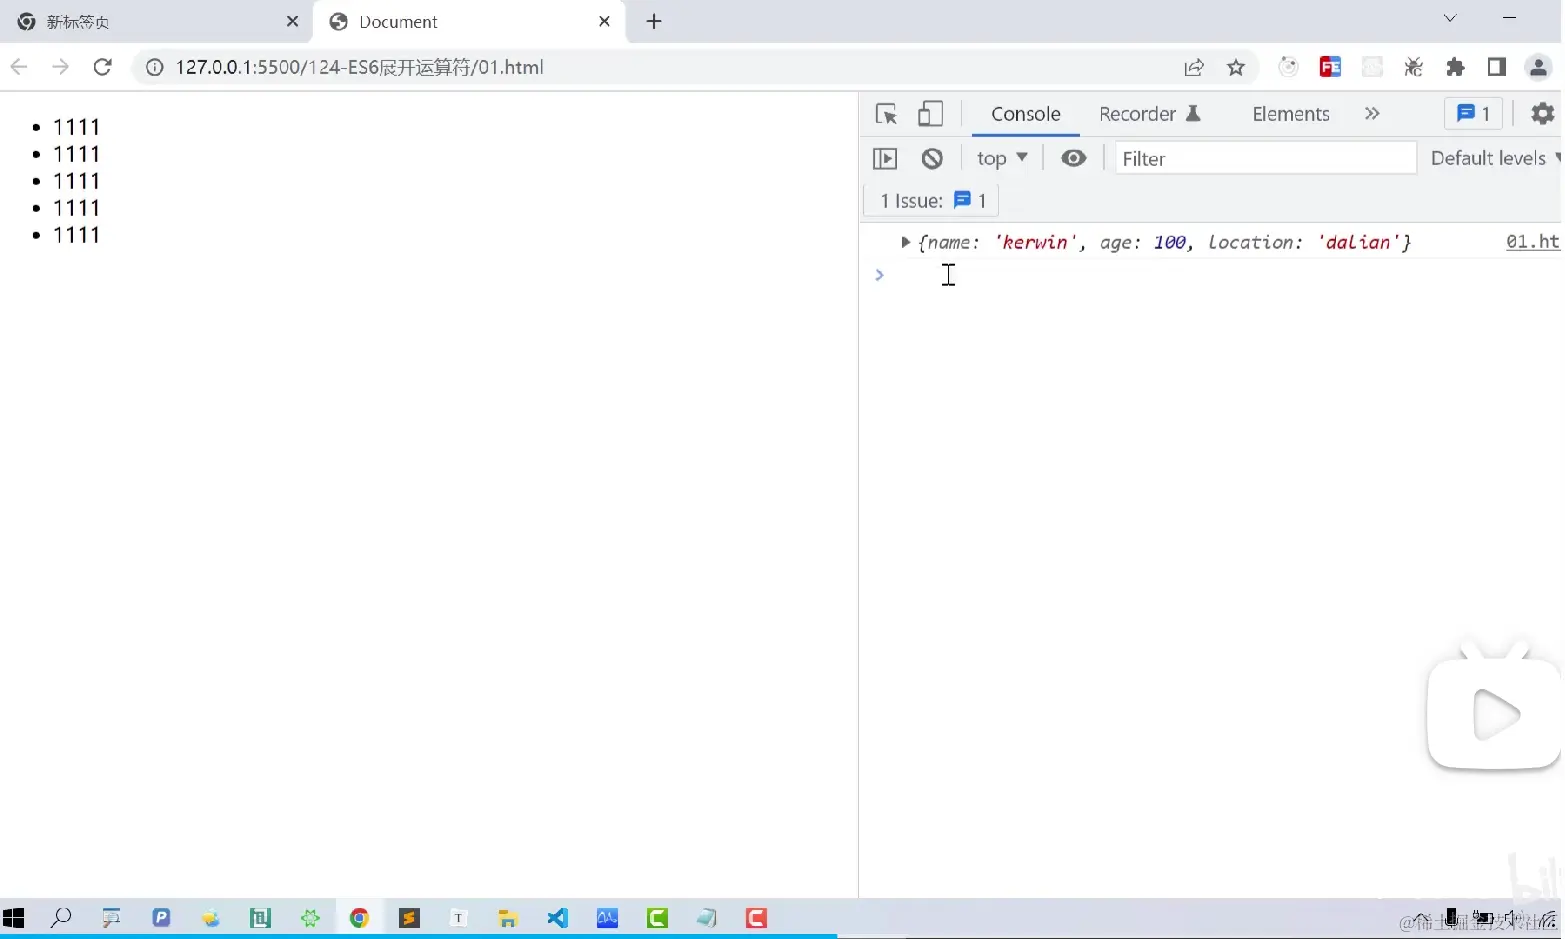Open the issues counter badge in the DevTools tab bar

click(1473, 114)
